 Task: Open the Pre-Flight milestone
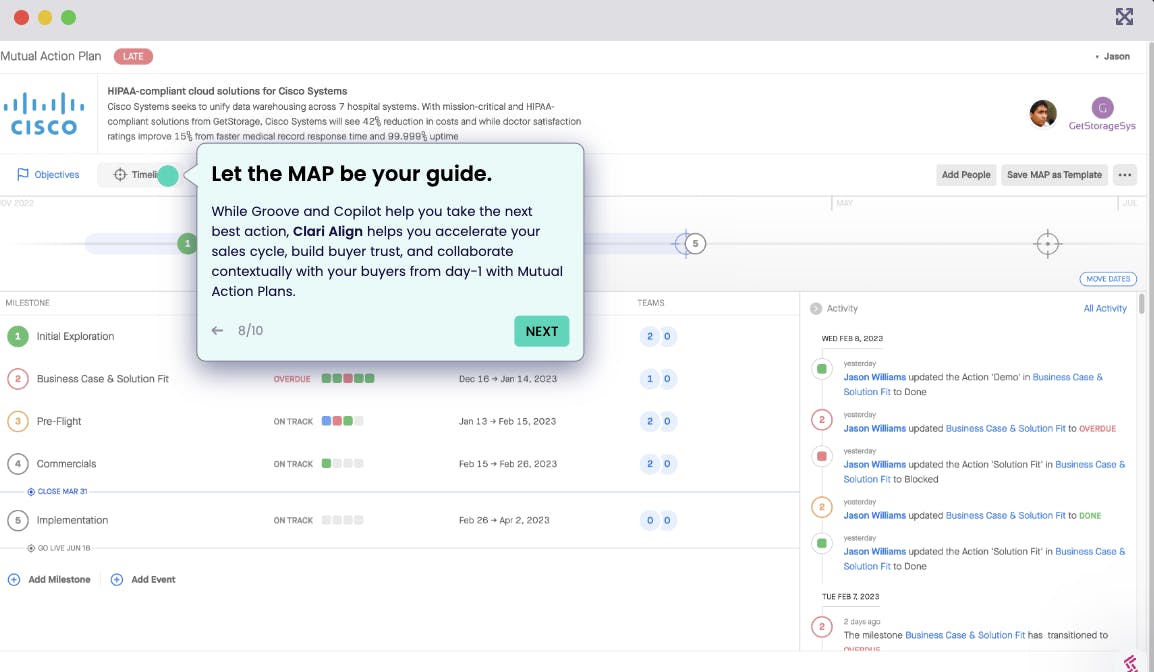59,422
